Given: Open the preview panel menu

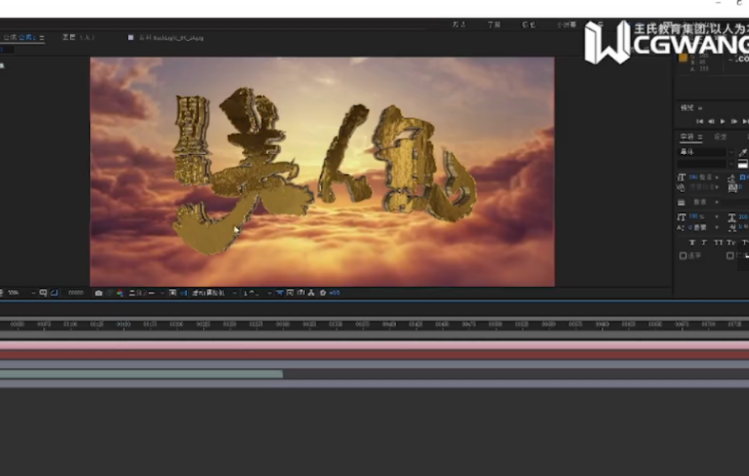Looking at the screenshot, I should coord(700,108).
